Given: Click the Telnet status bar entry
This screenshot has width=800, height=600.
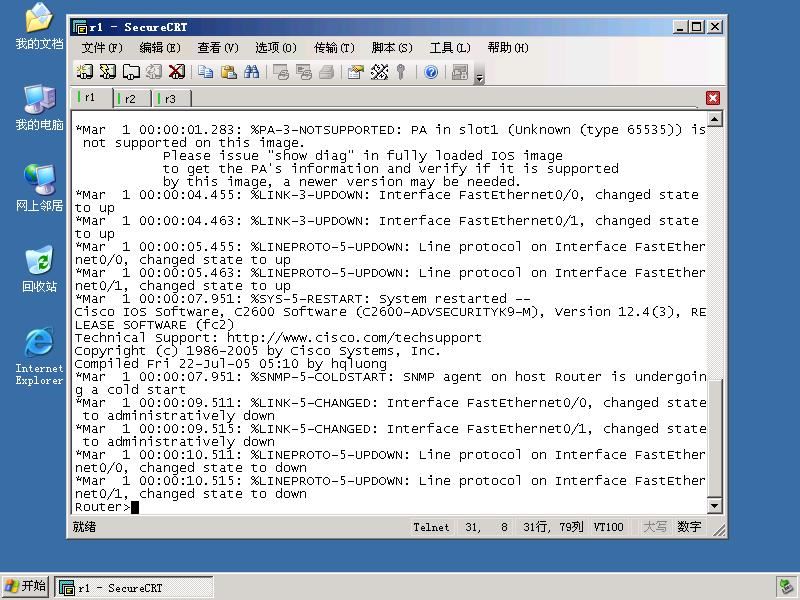Looking at the screenshot, I should pyautogui.click(x=431, y=527).
